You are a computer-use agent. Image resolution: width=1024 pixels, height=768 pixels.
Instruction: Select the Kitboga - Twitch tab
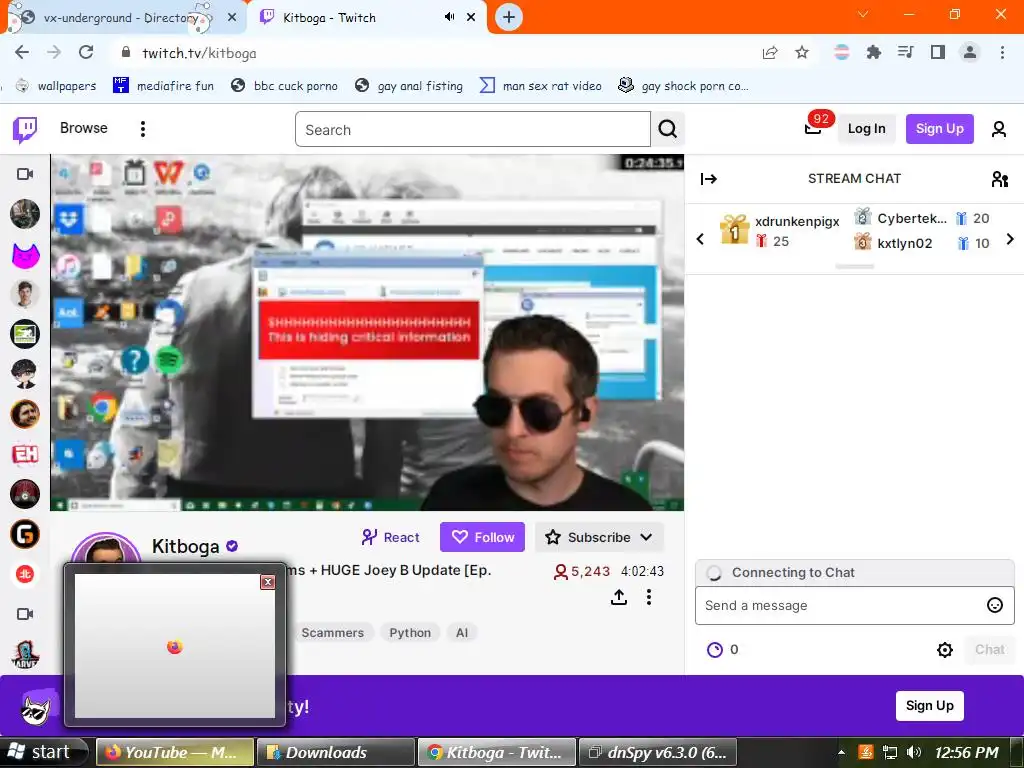(368, 18)
